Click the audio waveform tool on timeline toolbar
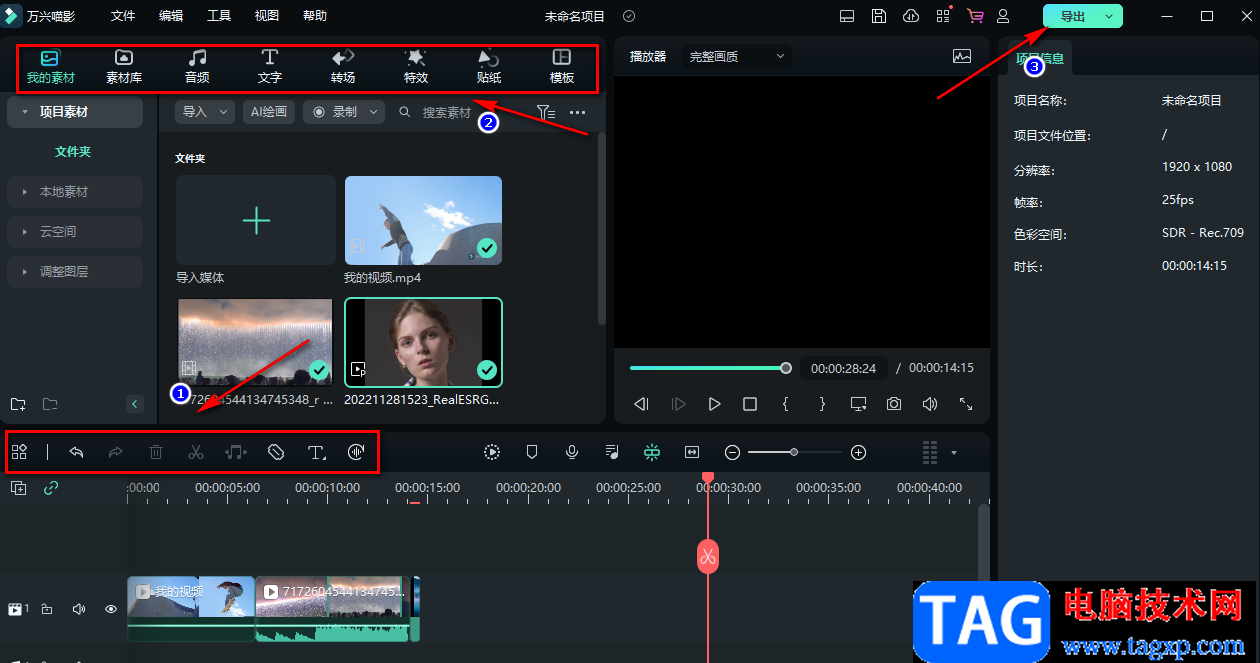Screen dimensions: 1260x663 coord(356,452)
